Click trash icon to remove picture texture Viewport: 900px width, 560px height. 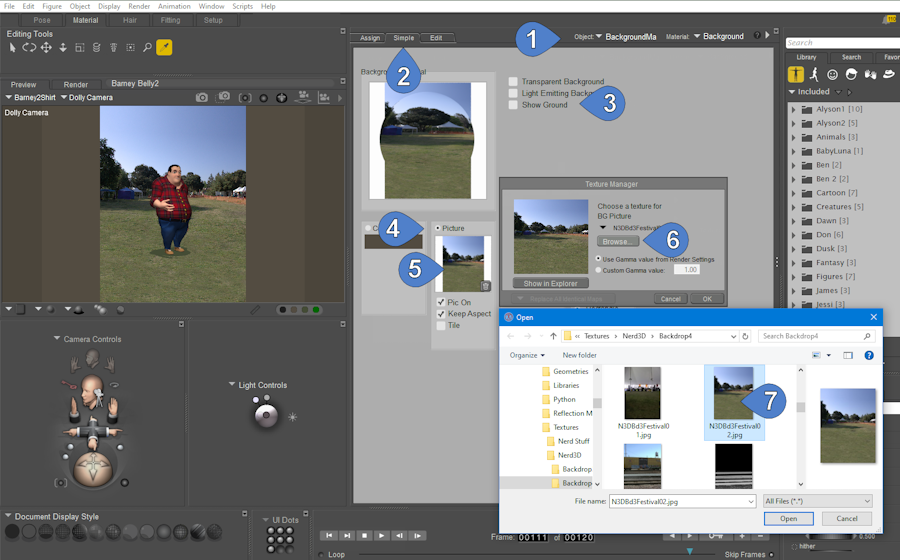coord(485,286)
